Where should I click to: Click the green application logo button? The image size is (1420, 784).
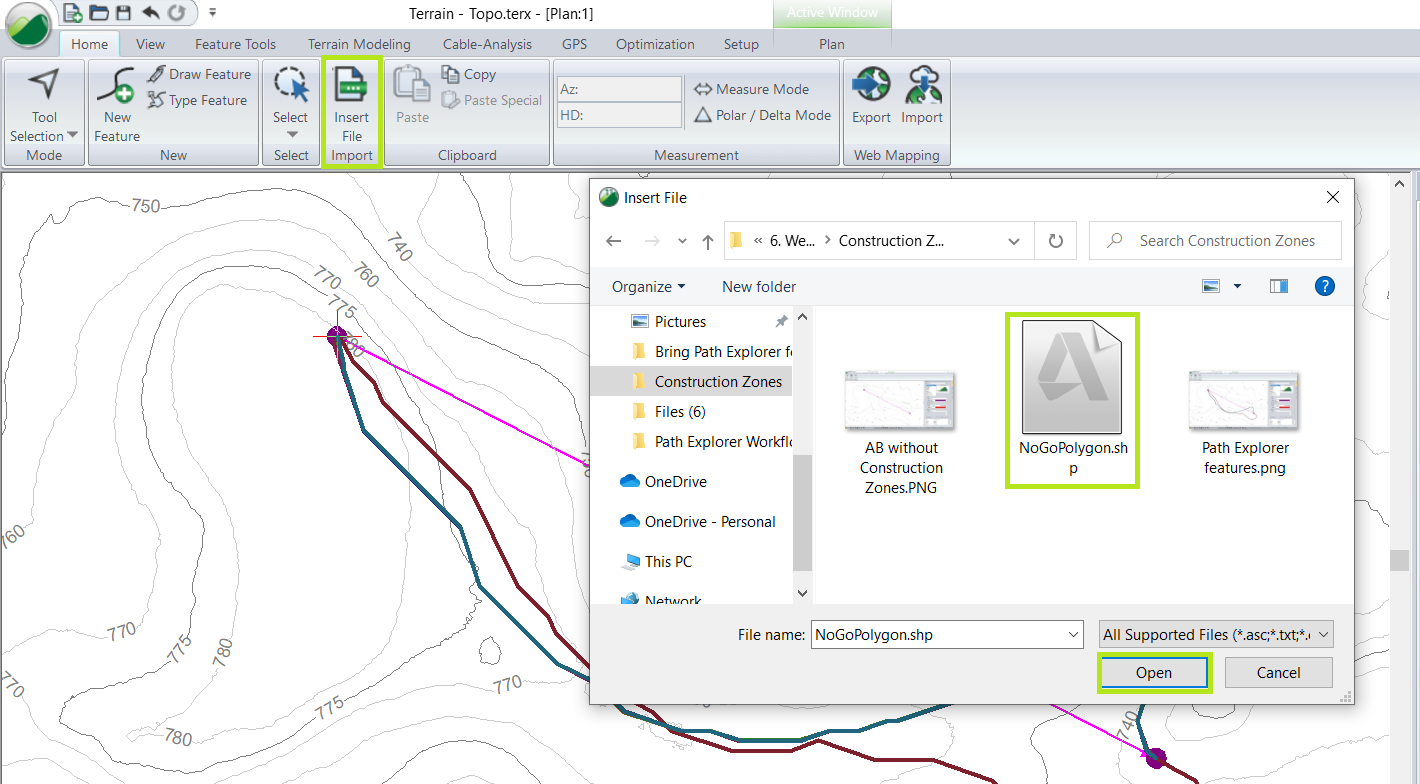pos(30,25)
